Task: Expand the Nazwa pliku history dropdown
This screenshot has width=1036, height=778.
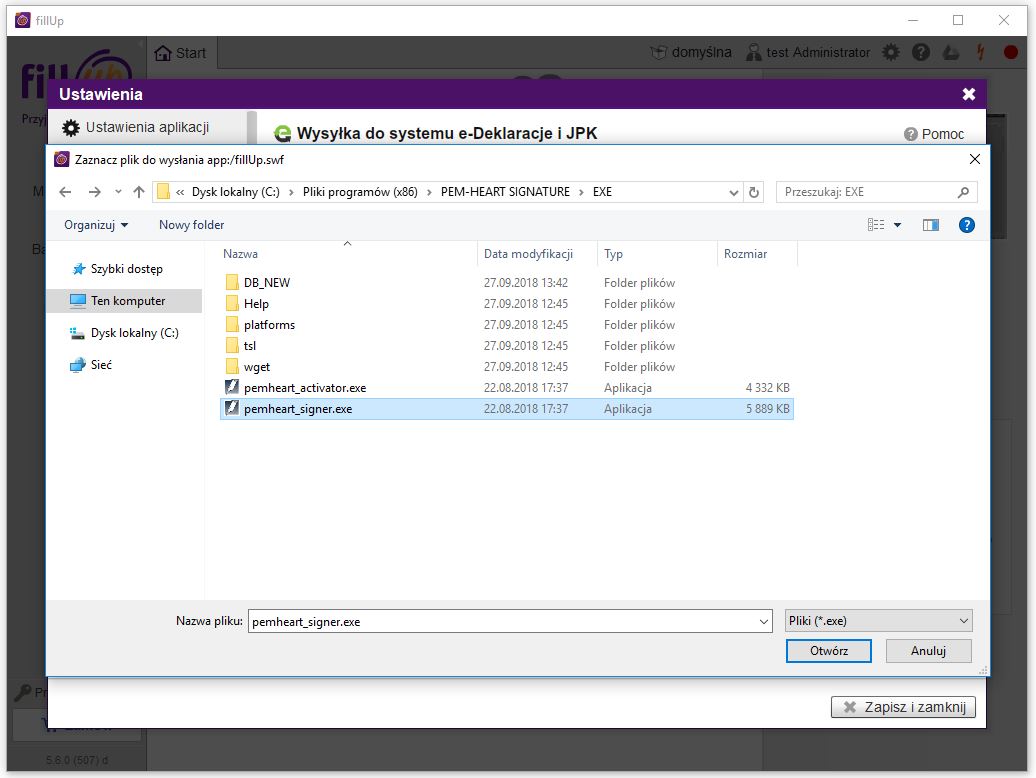Action: pos(764,621)
